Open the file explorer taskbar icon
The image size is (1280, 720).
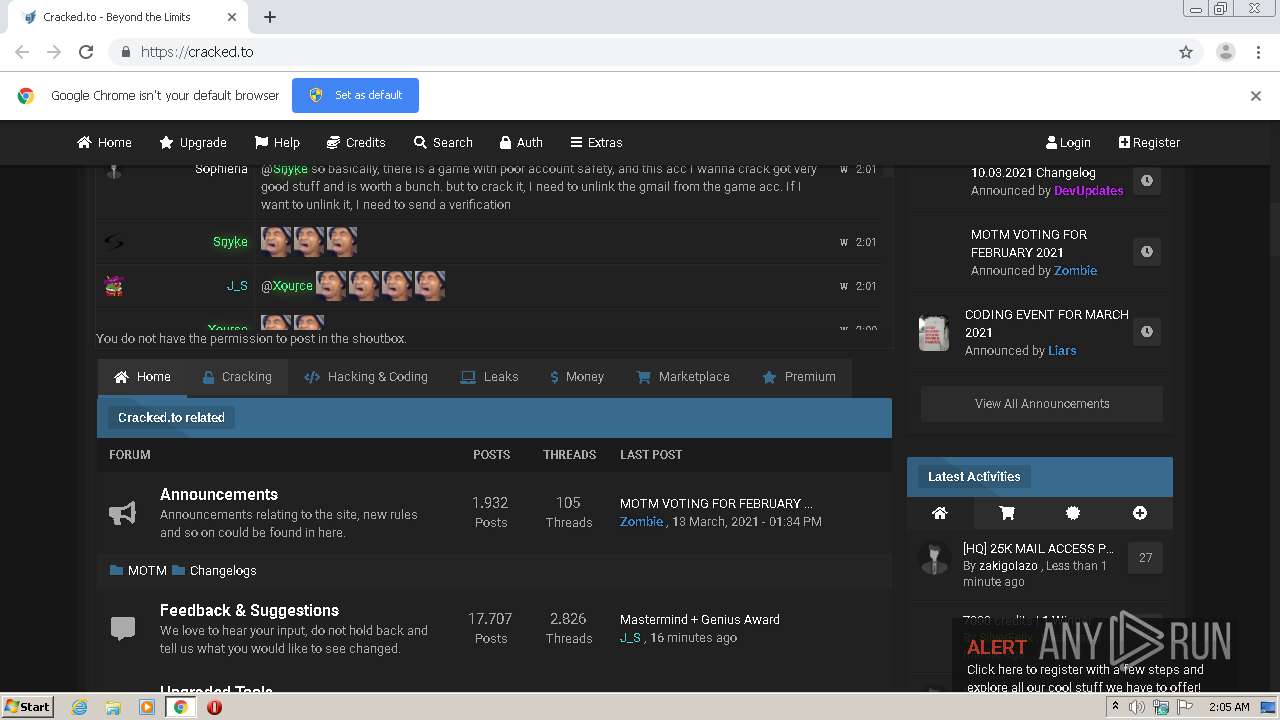(113, 707)
